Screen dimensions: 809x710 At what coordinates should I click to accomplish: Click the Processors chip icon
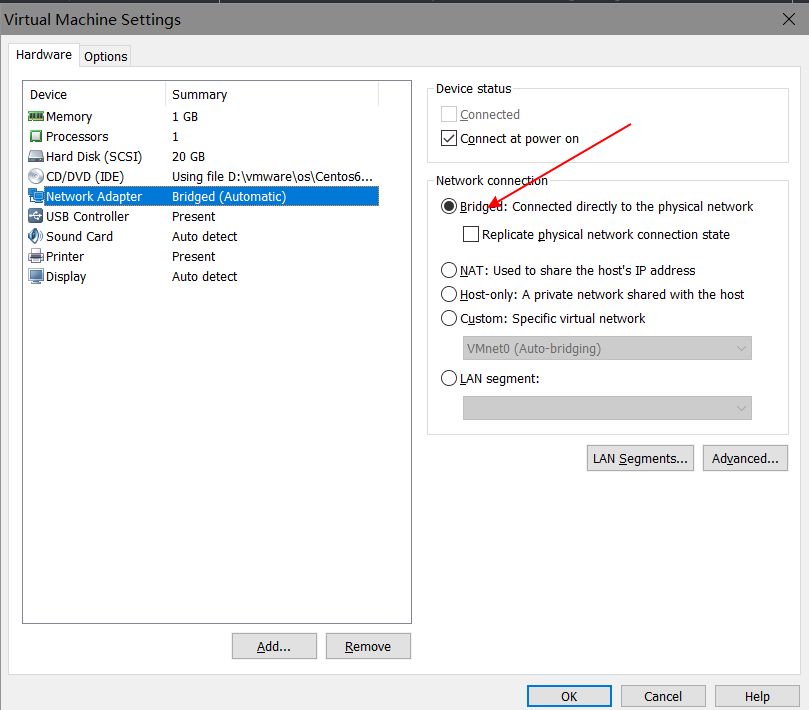point(36,136)
